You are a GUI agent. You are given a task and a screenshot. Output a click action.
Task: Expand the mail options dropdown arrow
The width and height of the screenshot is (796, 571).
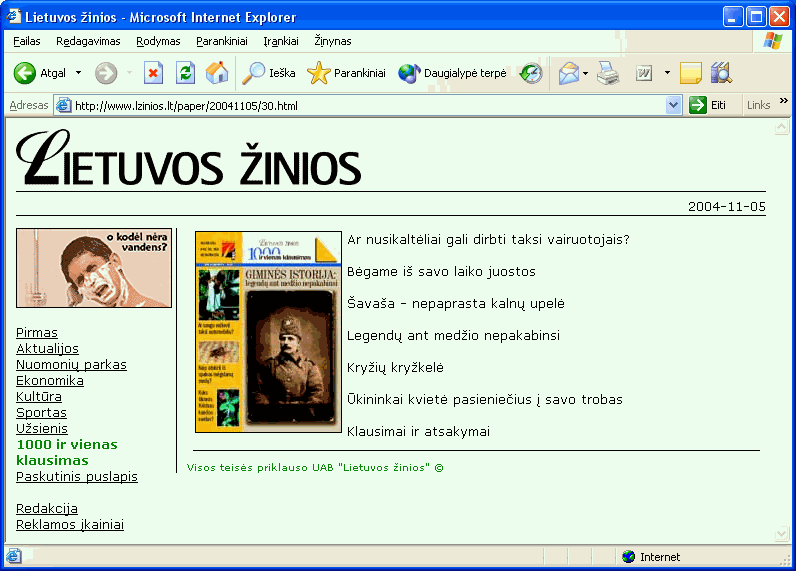(x=585, y=74)
